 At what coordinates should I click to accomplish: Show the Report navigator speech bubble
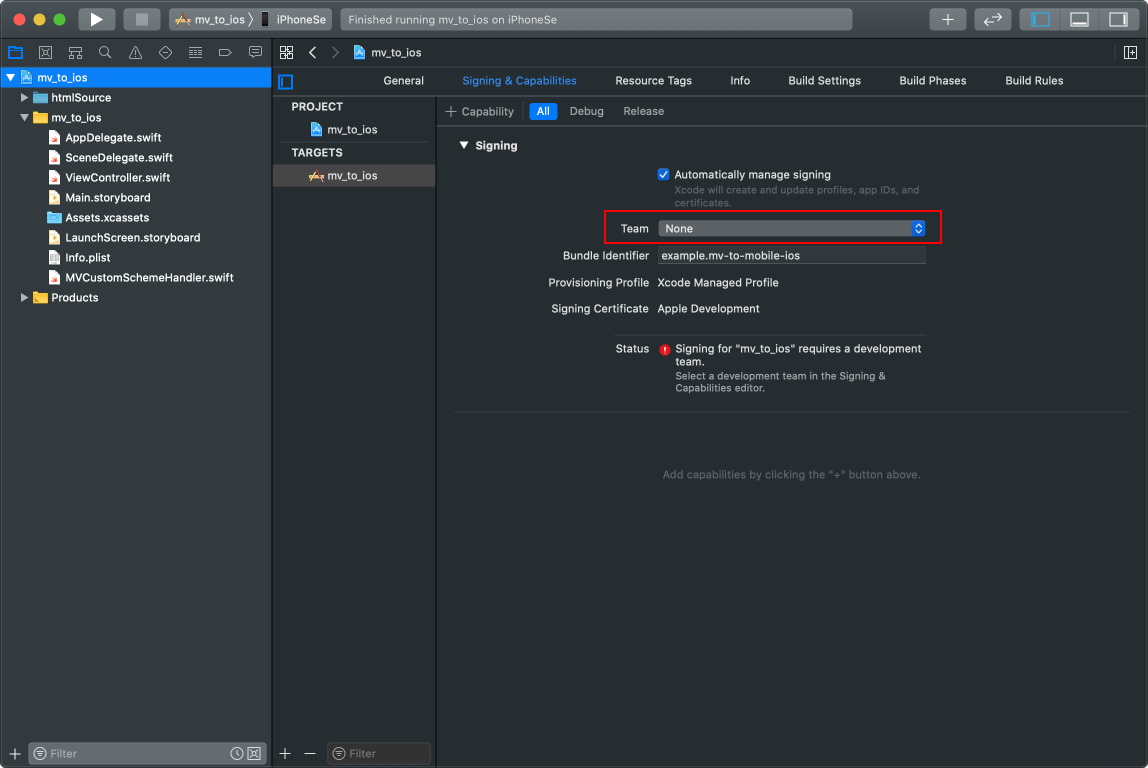click(x=255, y=53)
